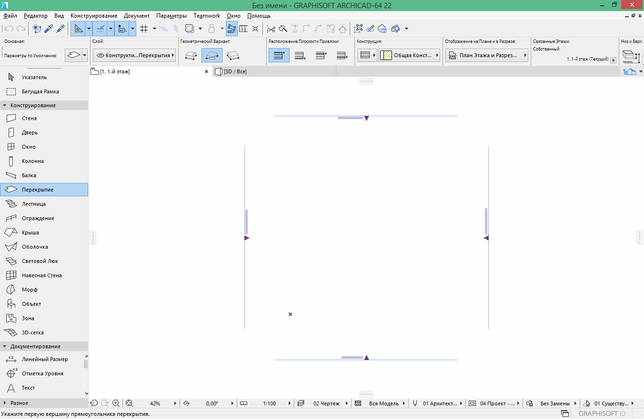Select the Оболочка shell tool

(x=44, y=247)
